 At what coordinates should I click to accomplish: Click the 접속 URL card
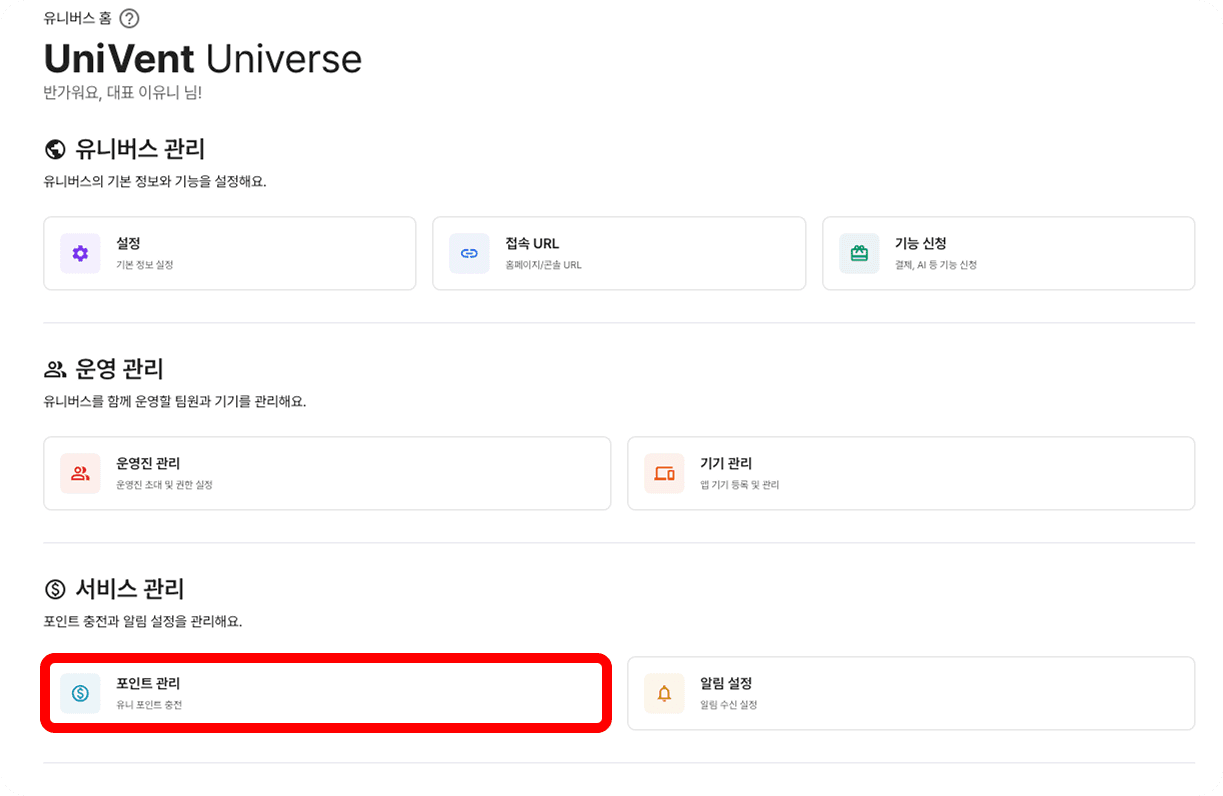pos(618,253)
